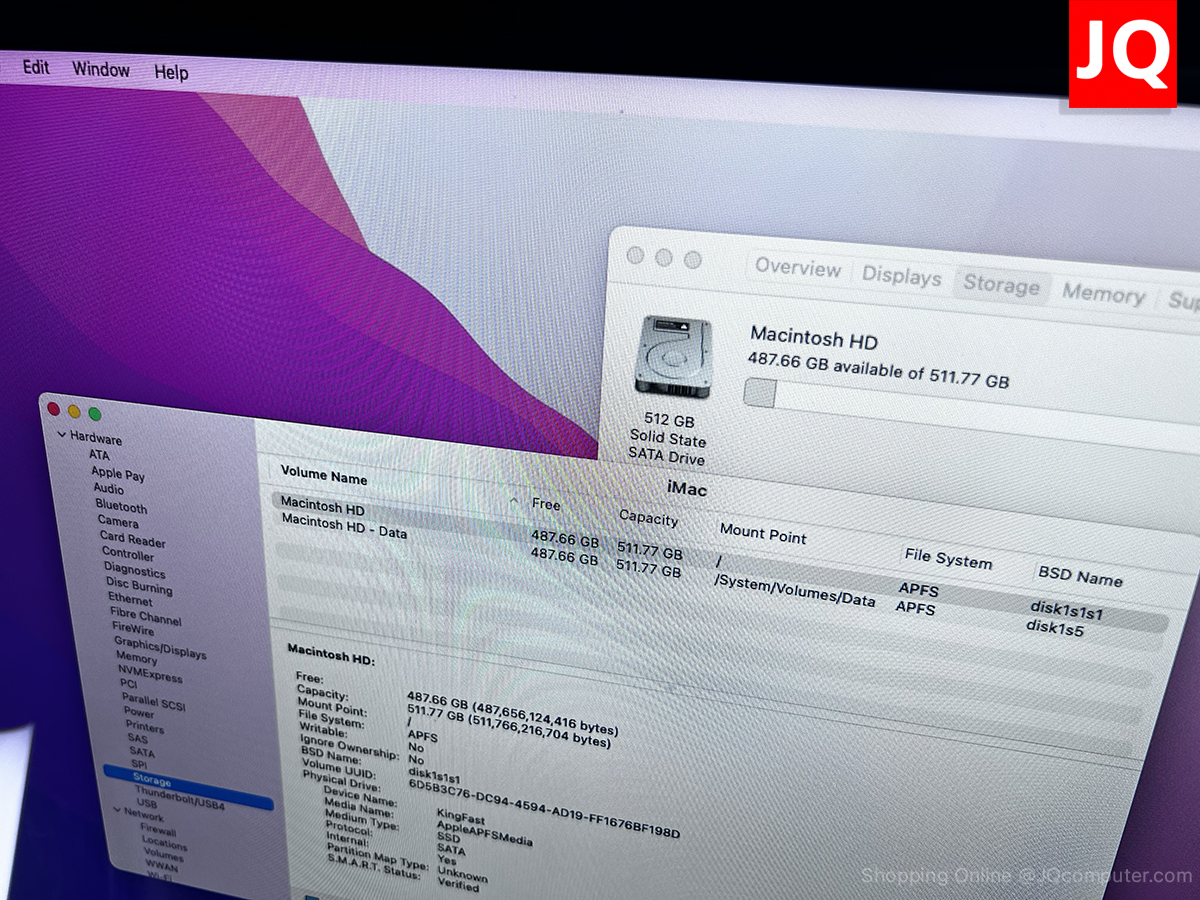Viewport: 1200px width, 900px height.
Task: Select Controller in the sidebar
Action: (x=128, y=554)
